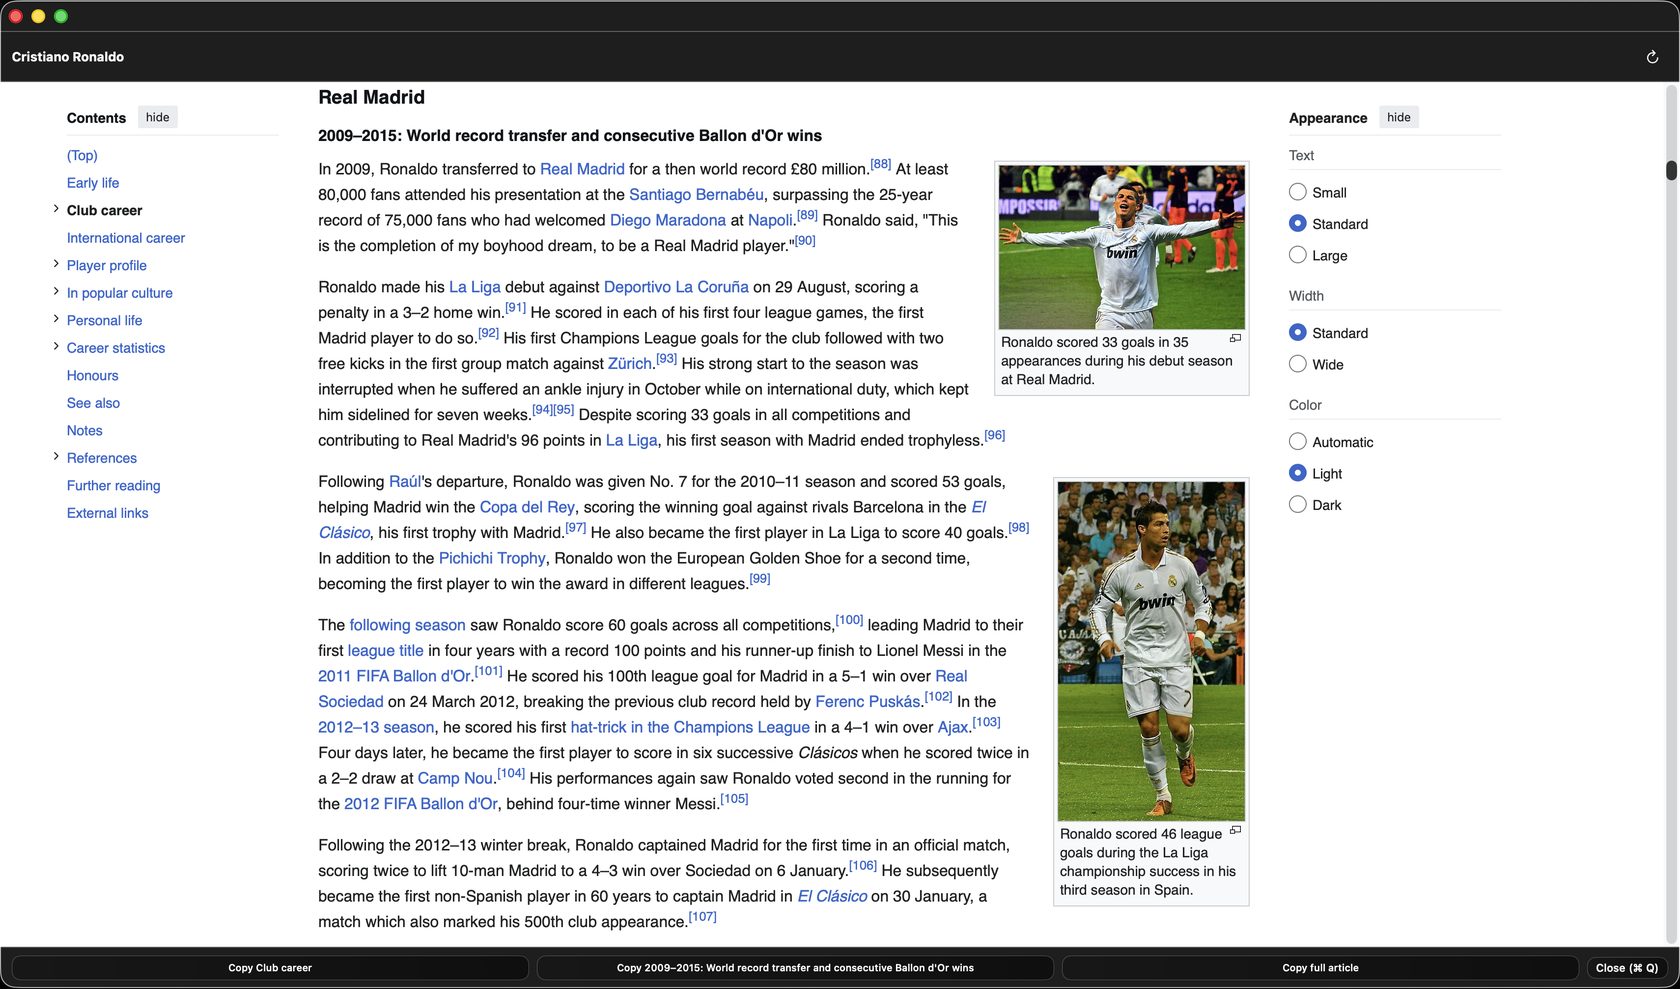The height and width of the screenshot is (989, 1680).
Task: Choose Dark color mode
Action: click(x=1297, y=504)
